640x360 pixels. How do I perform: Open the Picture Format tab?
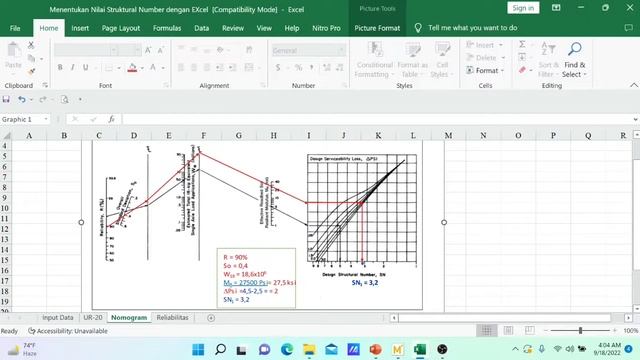pyautogui.click(x=377, y=28)
